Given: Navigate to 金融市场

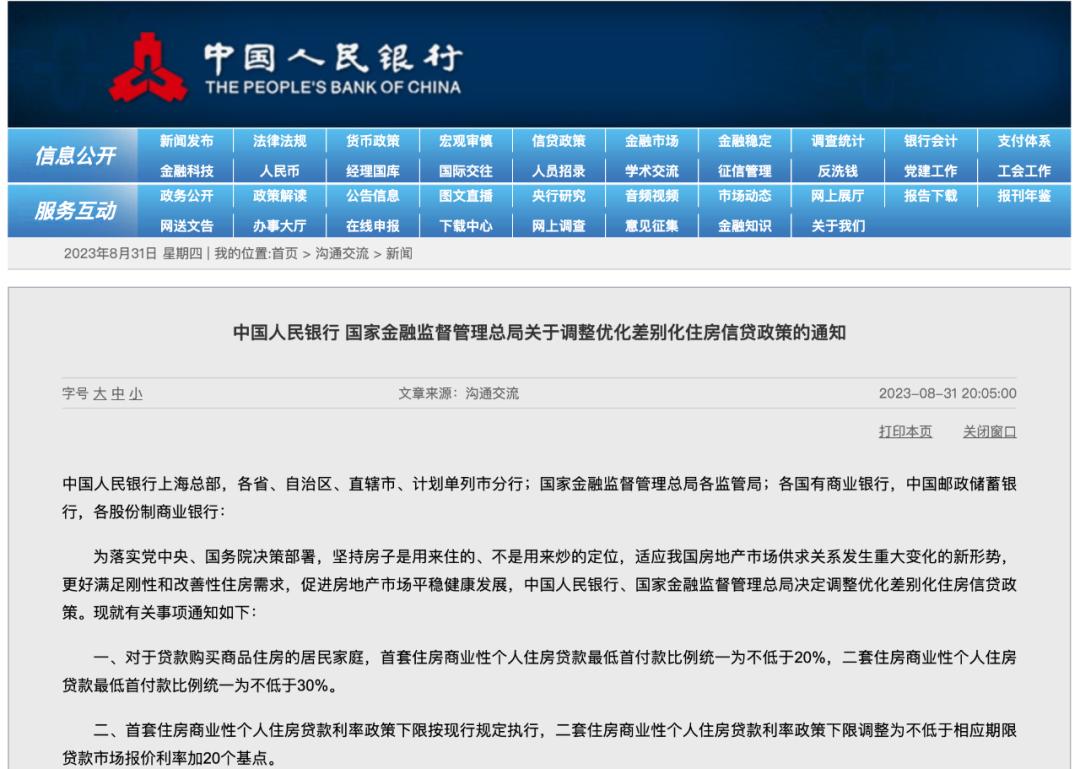Looking at the screenshot, I should point(654,141).
